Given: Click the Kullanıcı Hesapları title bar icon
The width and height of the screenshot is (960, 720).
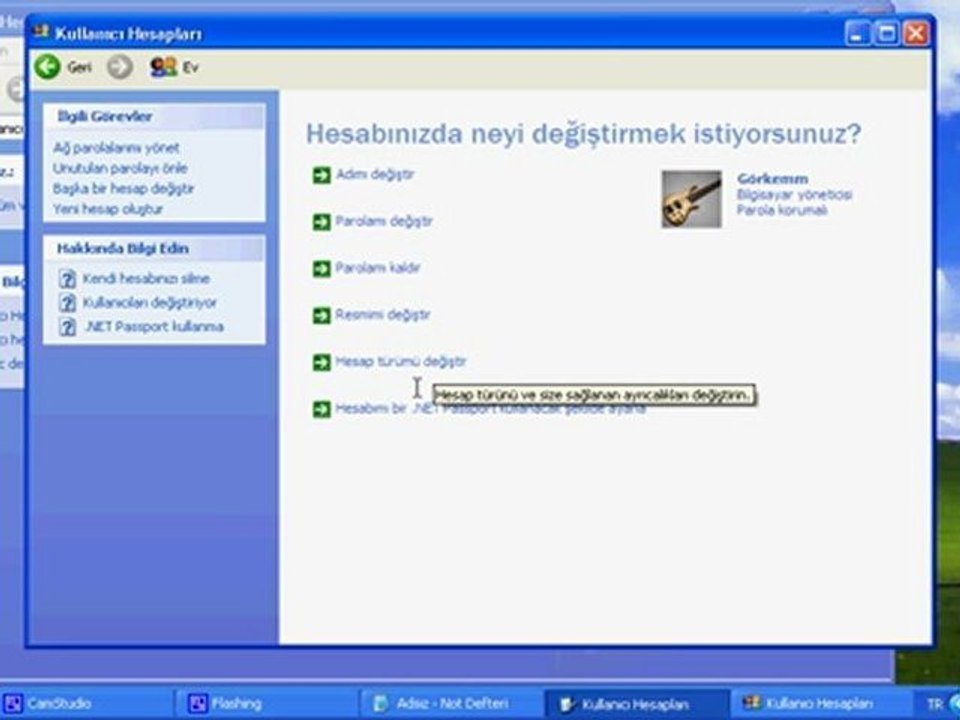Looking at the screenshot, I should tap(41, 32).
